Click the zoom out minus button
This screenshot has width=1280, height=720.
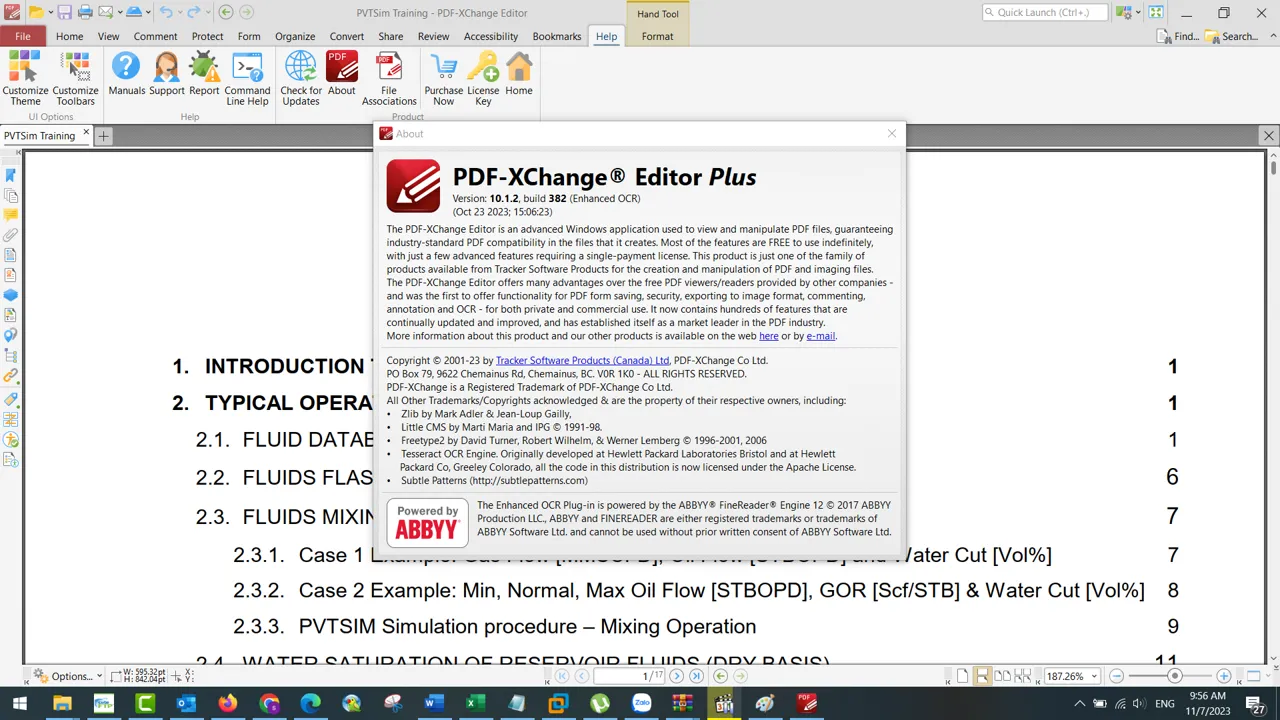click(1116, 676)
